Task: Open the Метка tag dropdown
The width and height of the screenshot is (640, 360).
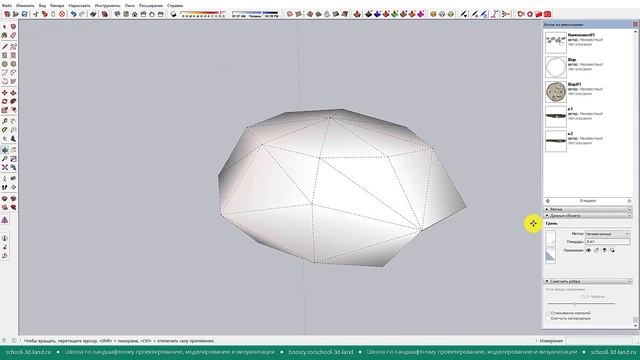Action: point(608,234)
